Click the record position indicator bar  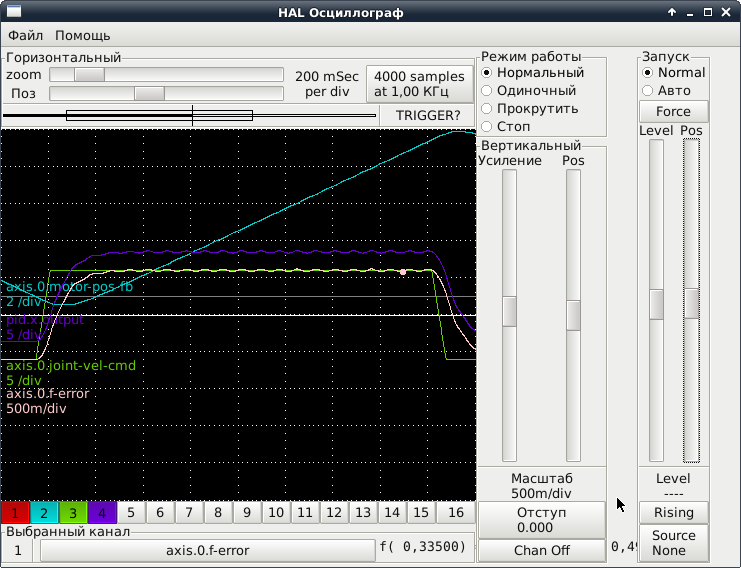[x=190, y=115]
